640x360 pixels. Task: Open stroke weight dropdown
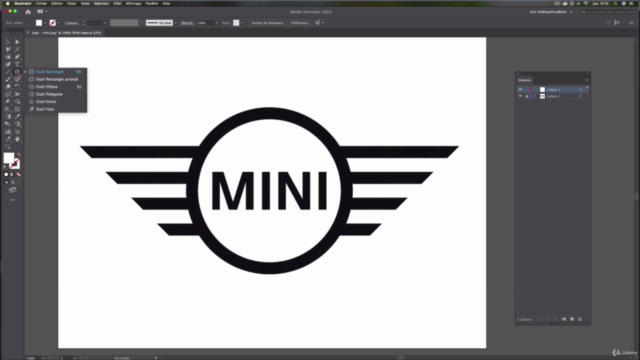[105, 23]
